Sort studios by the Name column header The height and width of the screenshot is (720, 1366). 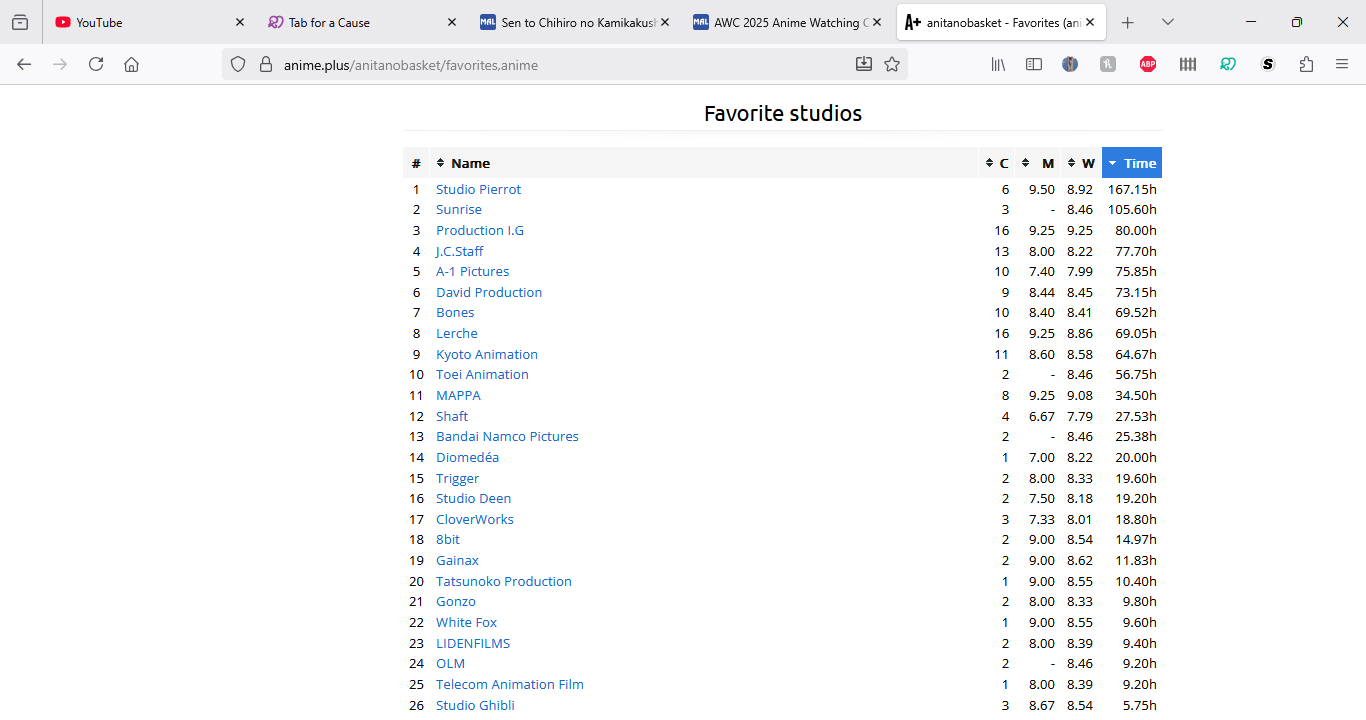(x=470, y=163)
